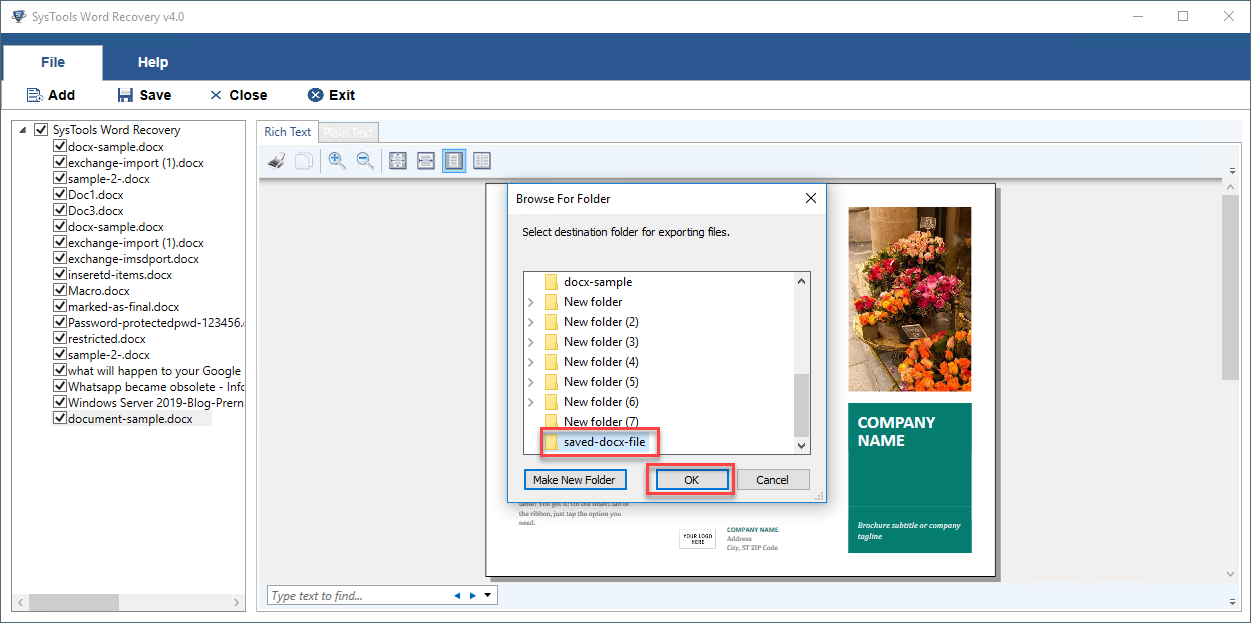The image size is (1251, 623).
Task: Confirm folder selection with OK
Action: pos(691,480)
